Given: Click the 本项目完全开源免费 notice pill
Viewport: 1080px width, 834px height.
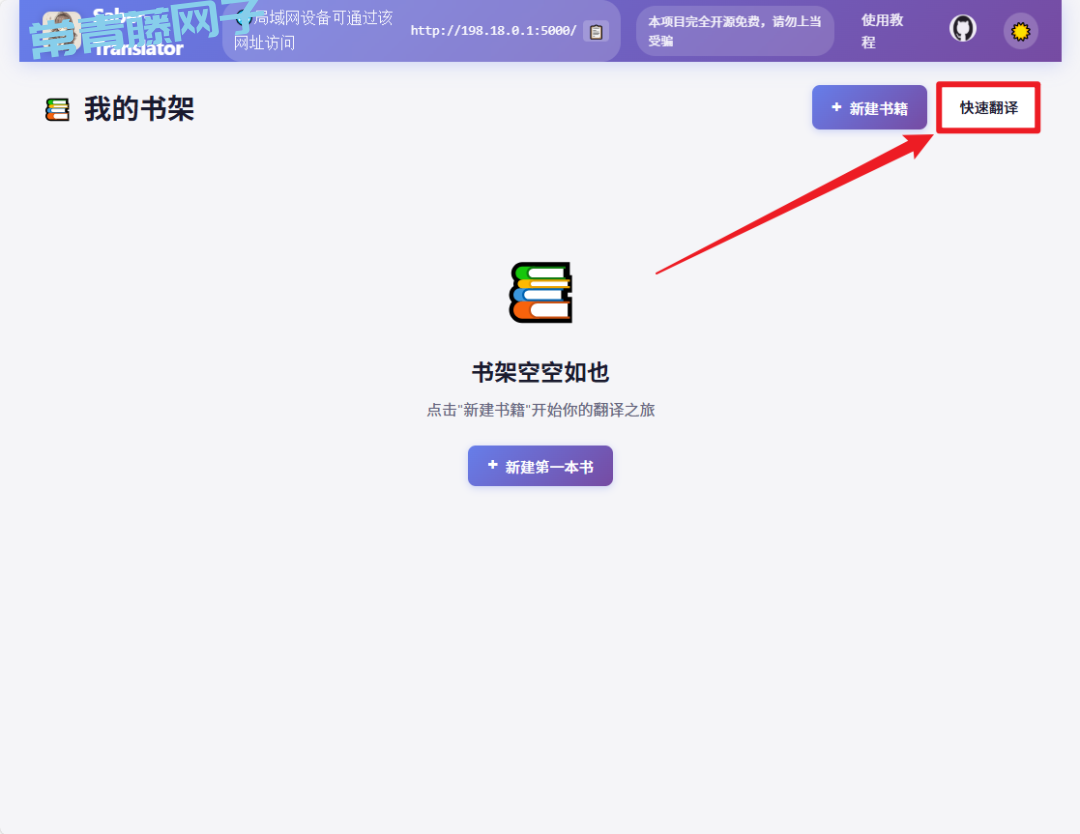Looking at the screenshot, I should (x=735, y=31).
